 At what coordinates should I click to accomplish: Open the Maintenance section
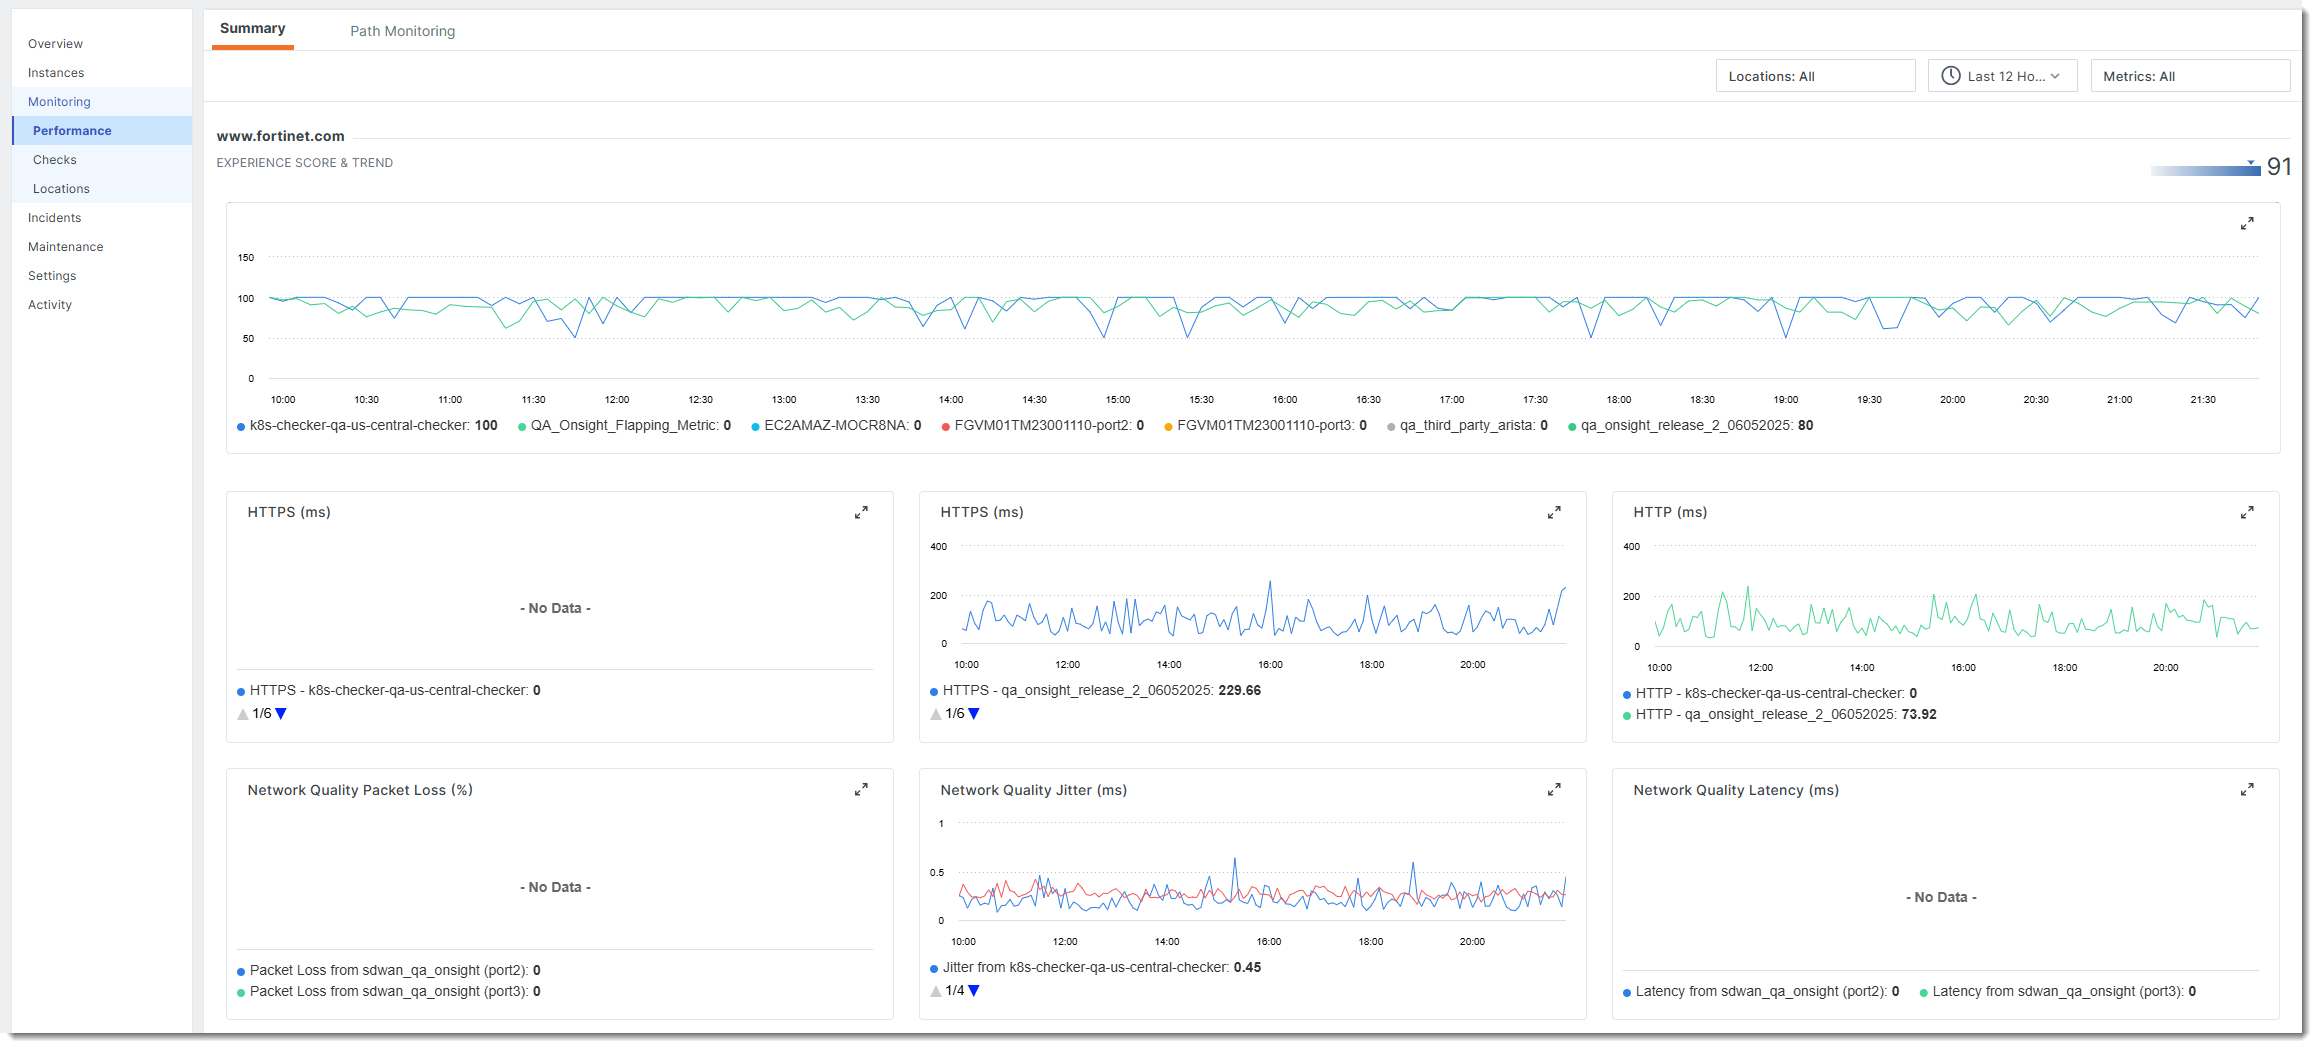66,247
